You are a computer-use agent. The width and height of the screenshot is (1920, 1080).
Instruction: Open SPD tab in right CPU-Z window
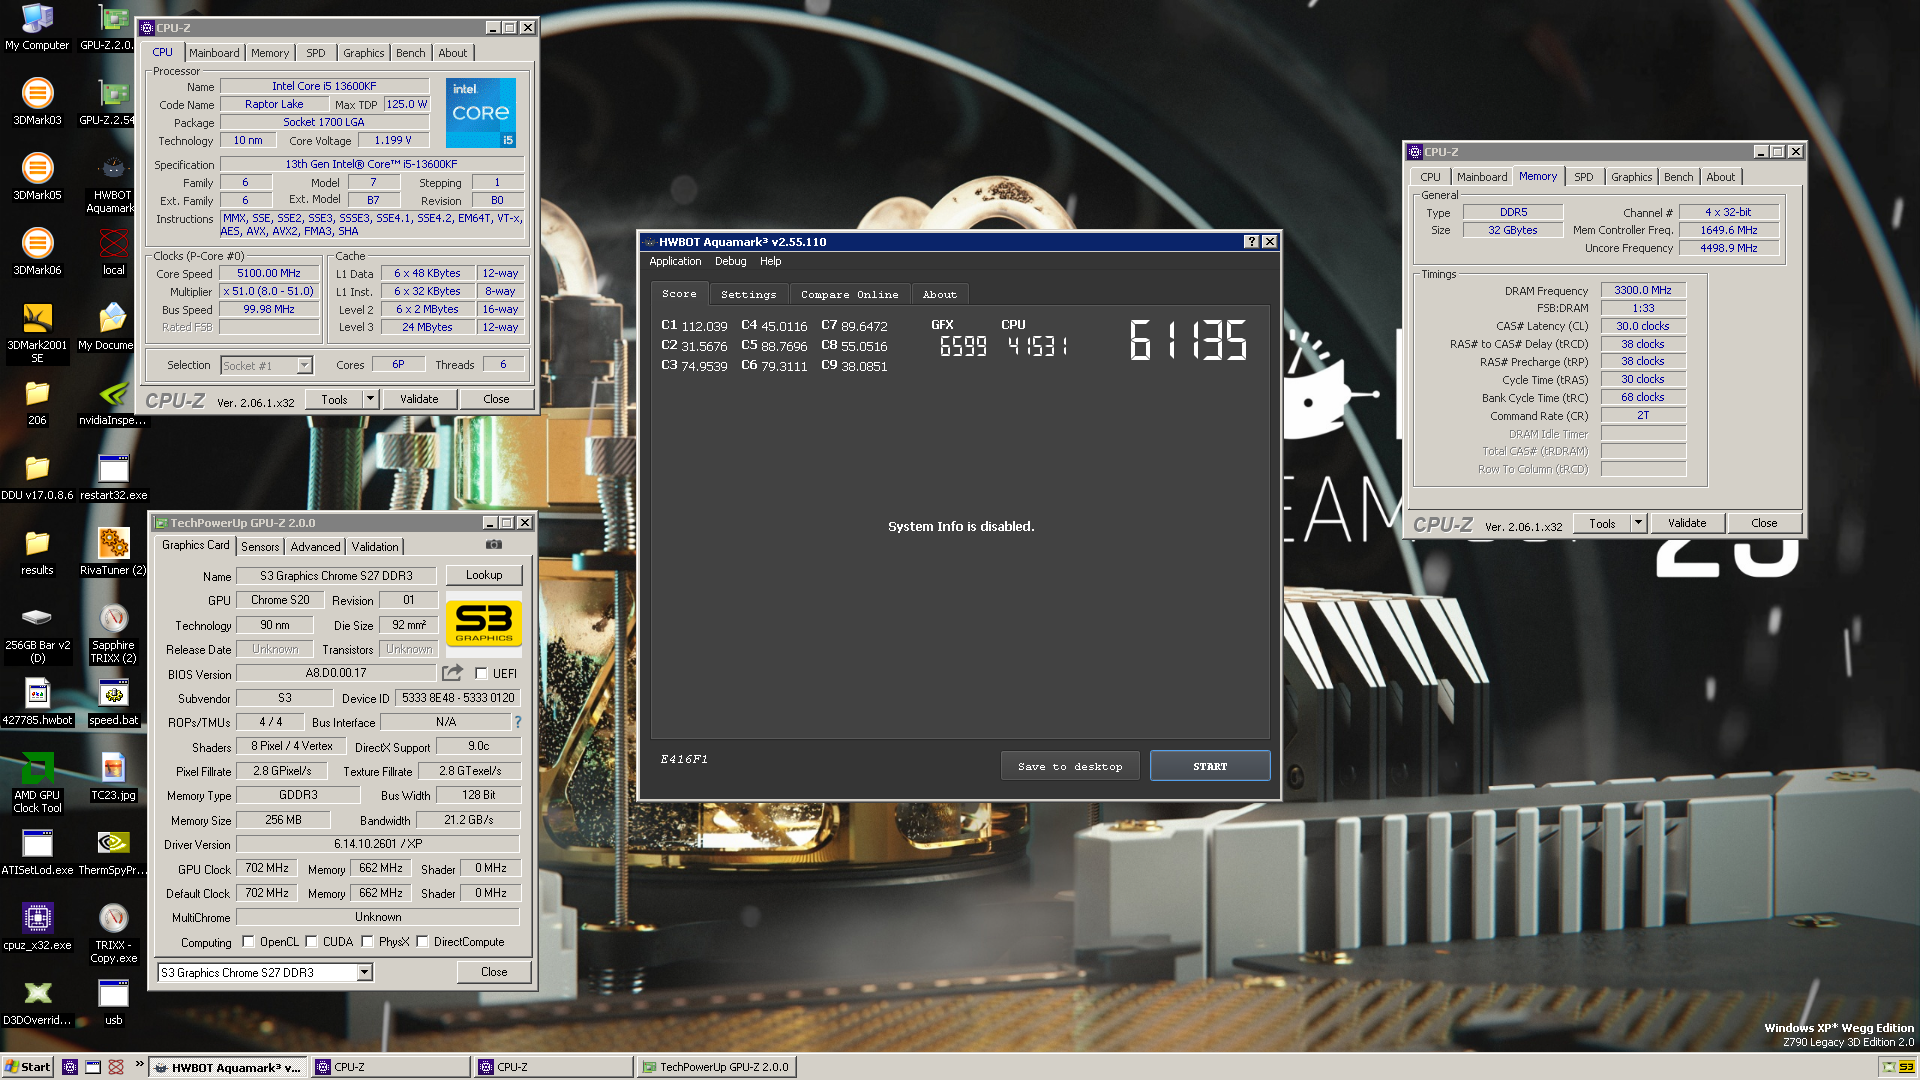point(1583,177)
